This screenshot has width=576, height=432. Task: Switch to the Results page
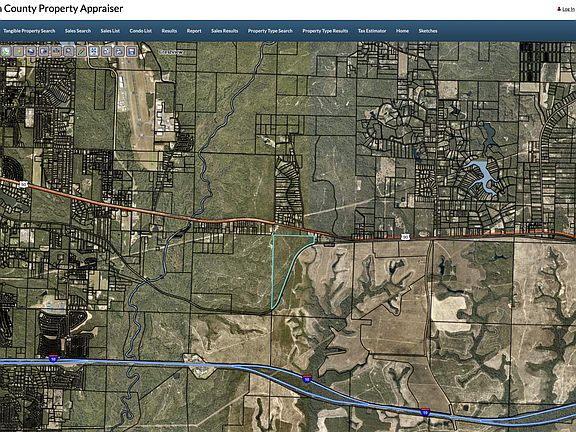pyautogui.click(x=169, y=31)
